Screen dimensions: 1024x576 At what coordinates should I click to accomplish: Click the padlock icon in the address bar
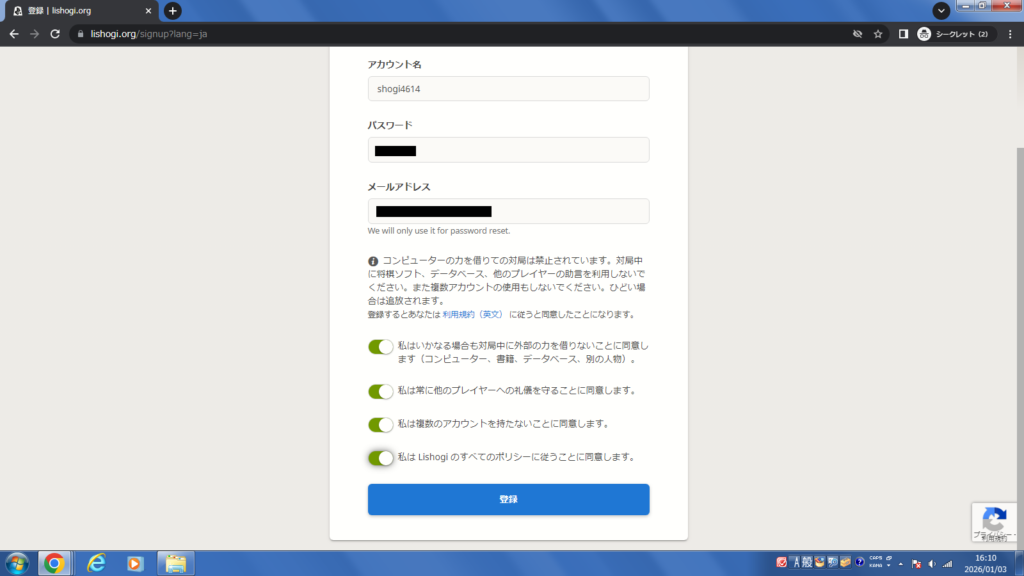tap(78, 33)
